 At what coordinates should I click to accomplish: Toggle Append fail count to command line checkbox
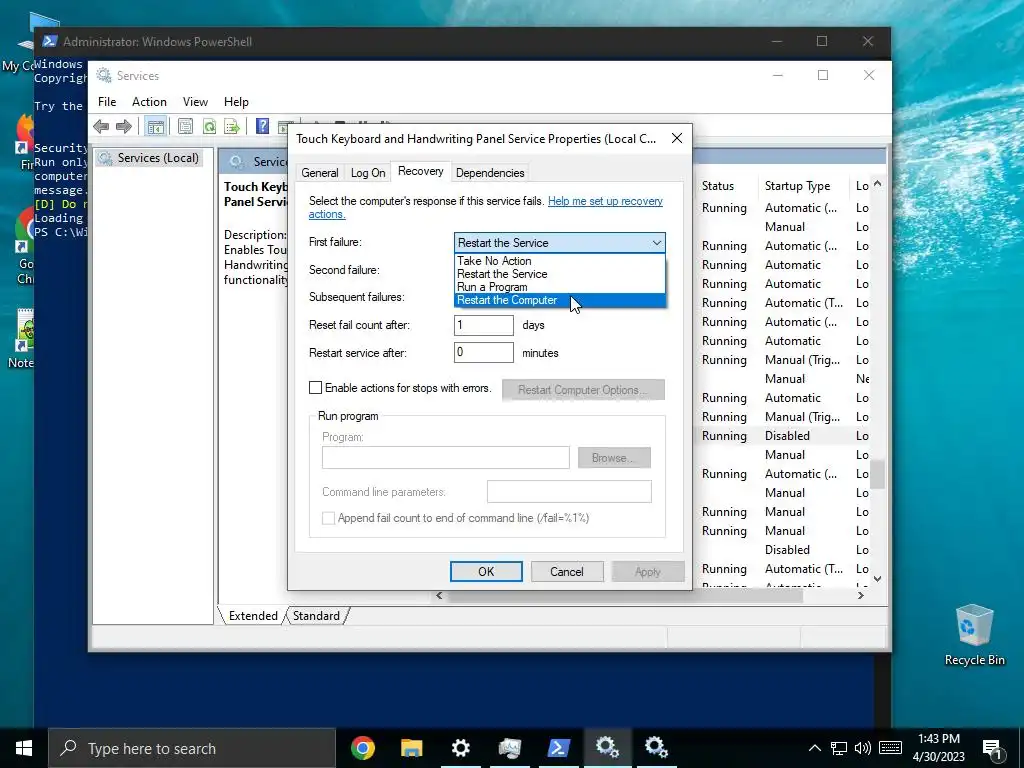pyautogui.click(x=328, y=518)
